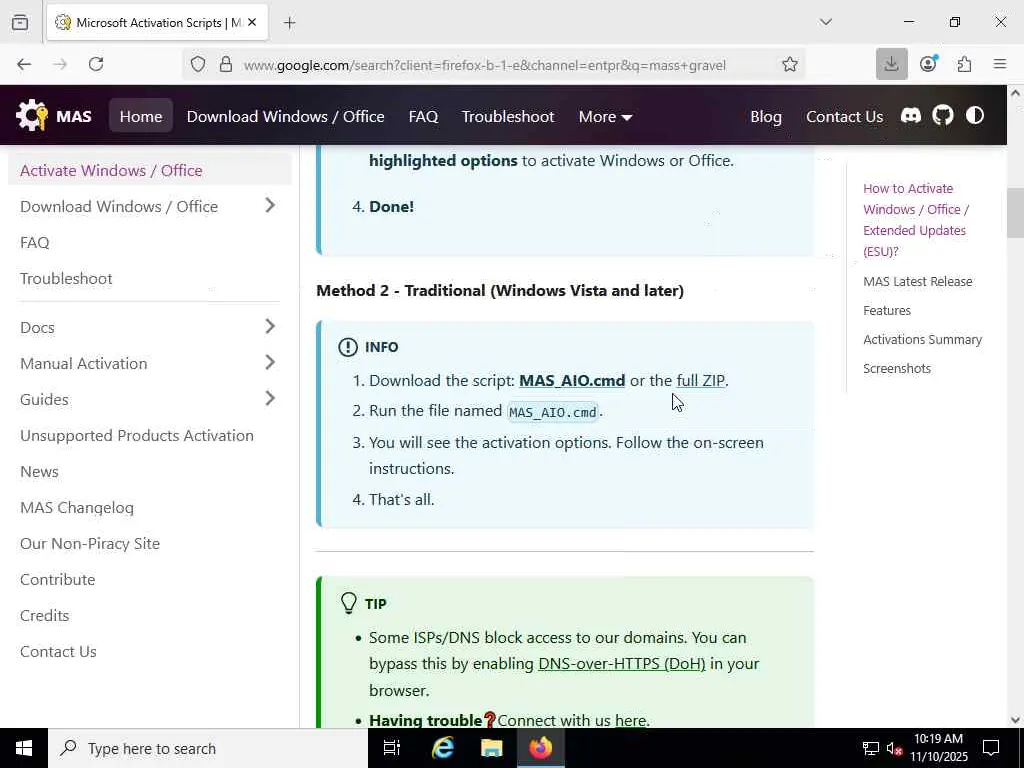
Task: Open Firefox downloads panel
Action: (x=891, y=64)
